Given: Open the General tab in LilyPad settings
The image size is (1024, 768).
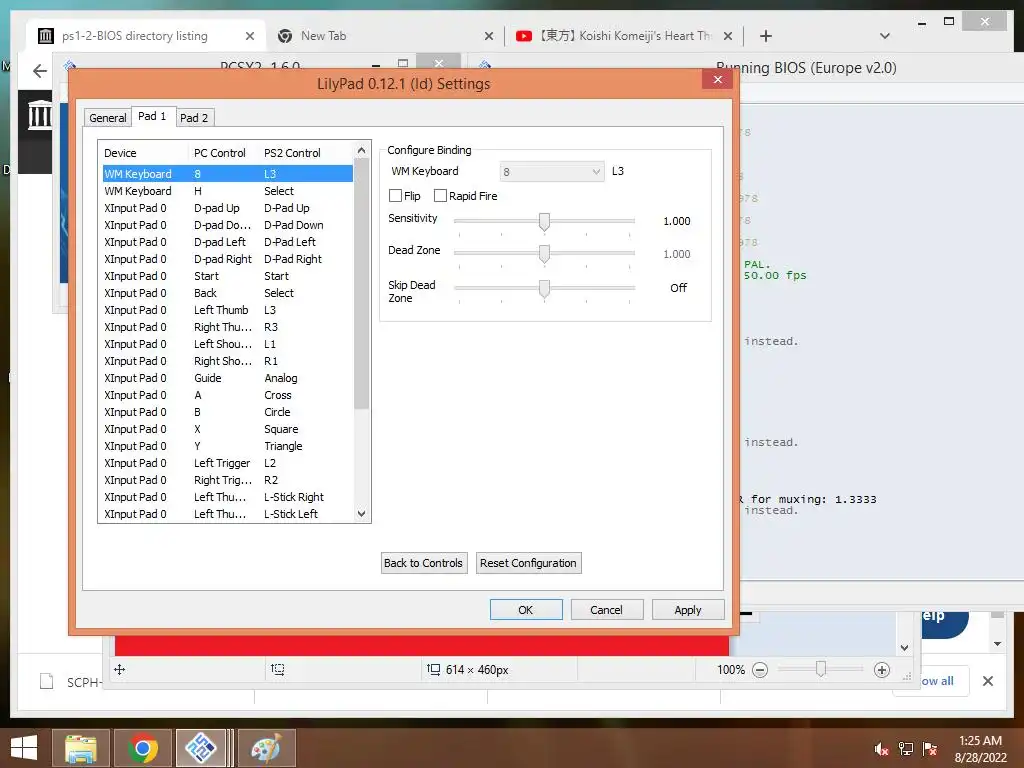Looking at the screenshot, I should tap(108, 118).
